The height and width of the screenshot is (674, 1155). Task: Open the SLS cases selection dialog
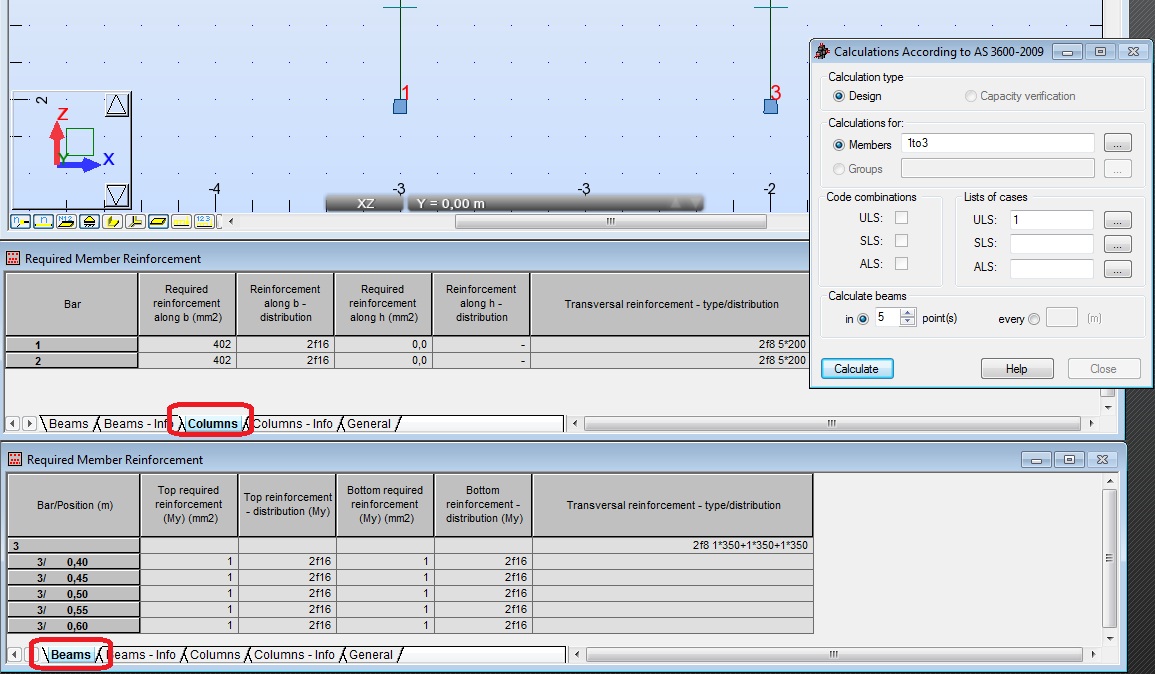1118,243
